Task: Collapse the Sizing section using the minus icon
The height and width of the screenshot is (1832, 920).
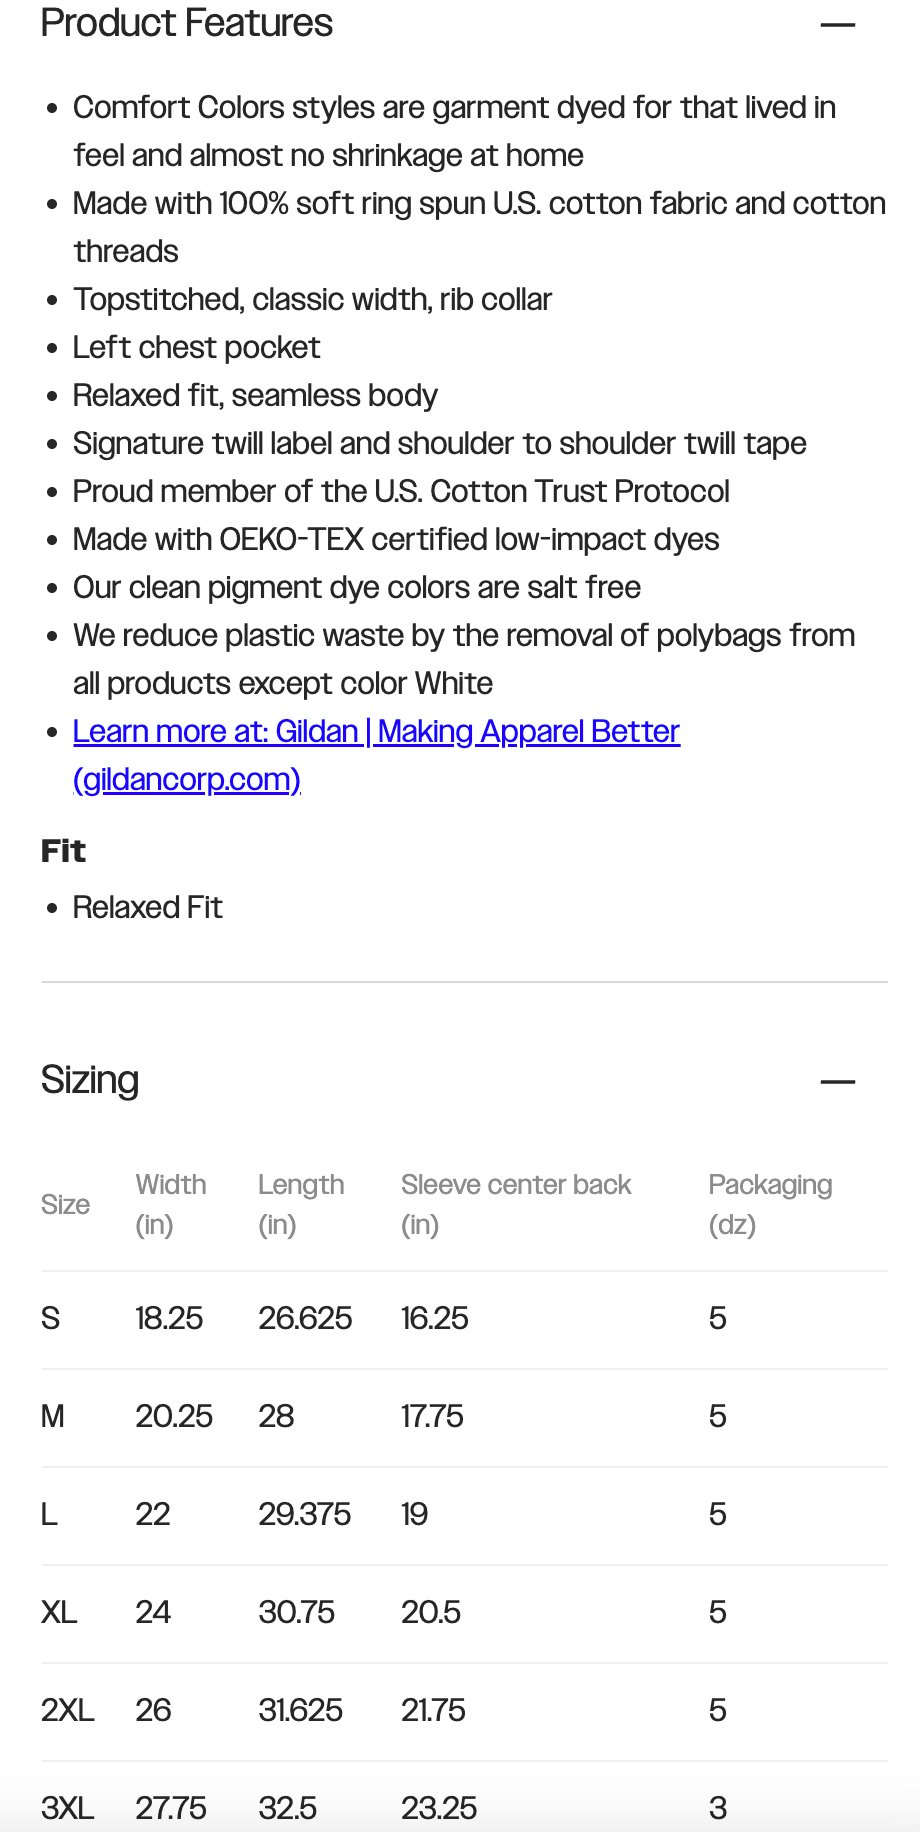Action: [837, 1081]
